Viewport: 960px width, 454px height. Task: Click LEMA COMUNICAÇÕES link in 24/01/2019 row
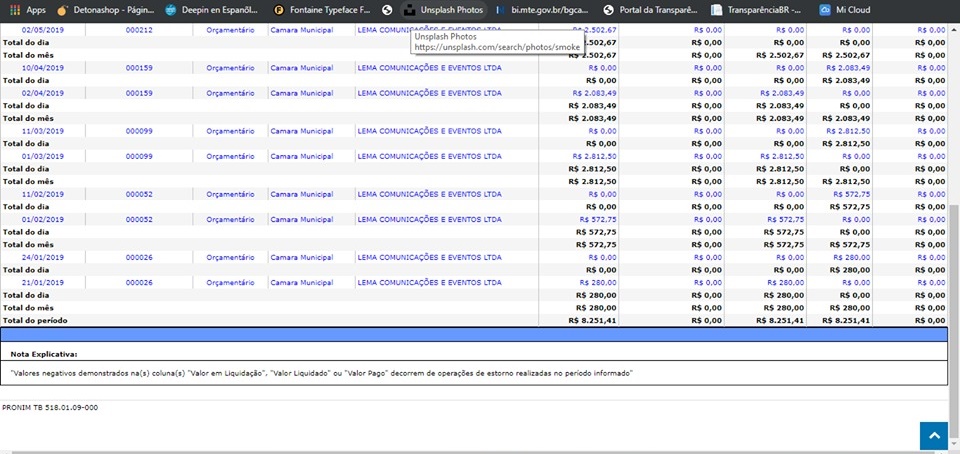tap(429, 257)
